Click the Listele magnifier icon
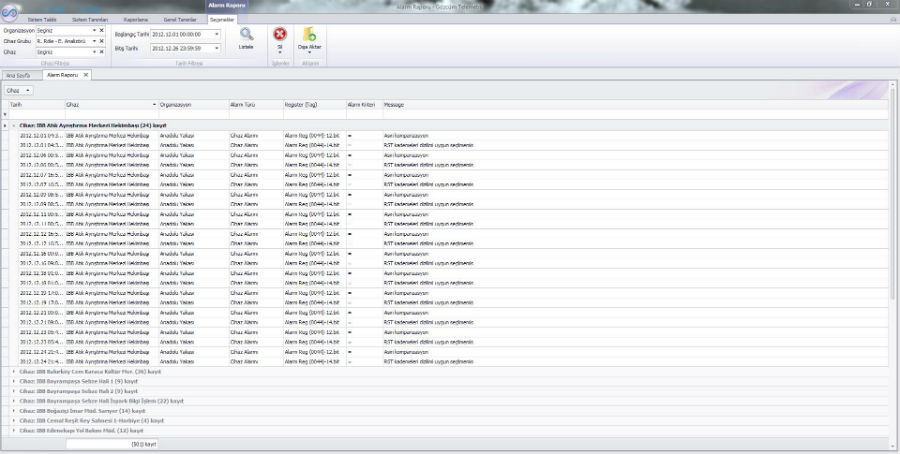 pyautogui.click(x=246, y=35)
